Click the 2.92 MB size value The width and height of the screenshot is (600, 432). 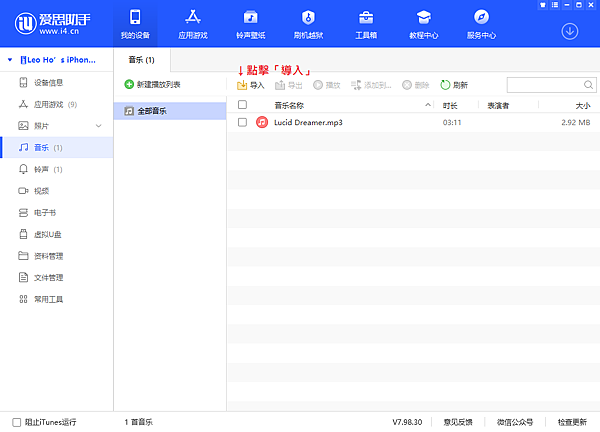(x=576, y=122)
